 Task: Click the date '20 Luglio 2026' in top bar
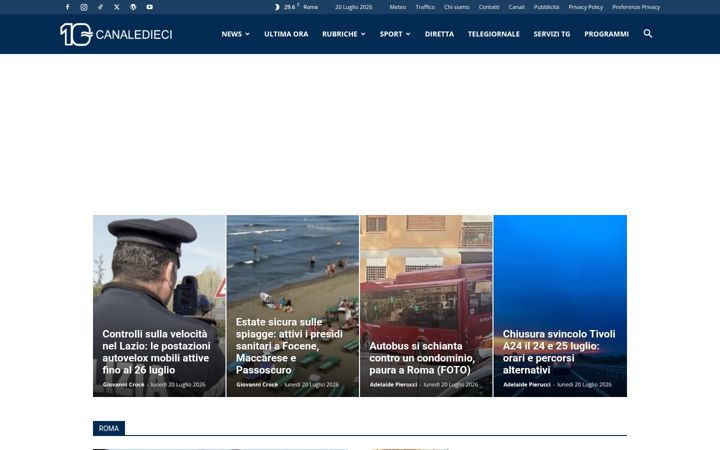(354, 7)
